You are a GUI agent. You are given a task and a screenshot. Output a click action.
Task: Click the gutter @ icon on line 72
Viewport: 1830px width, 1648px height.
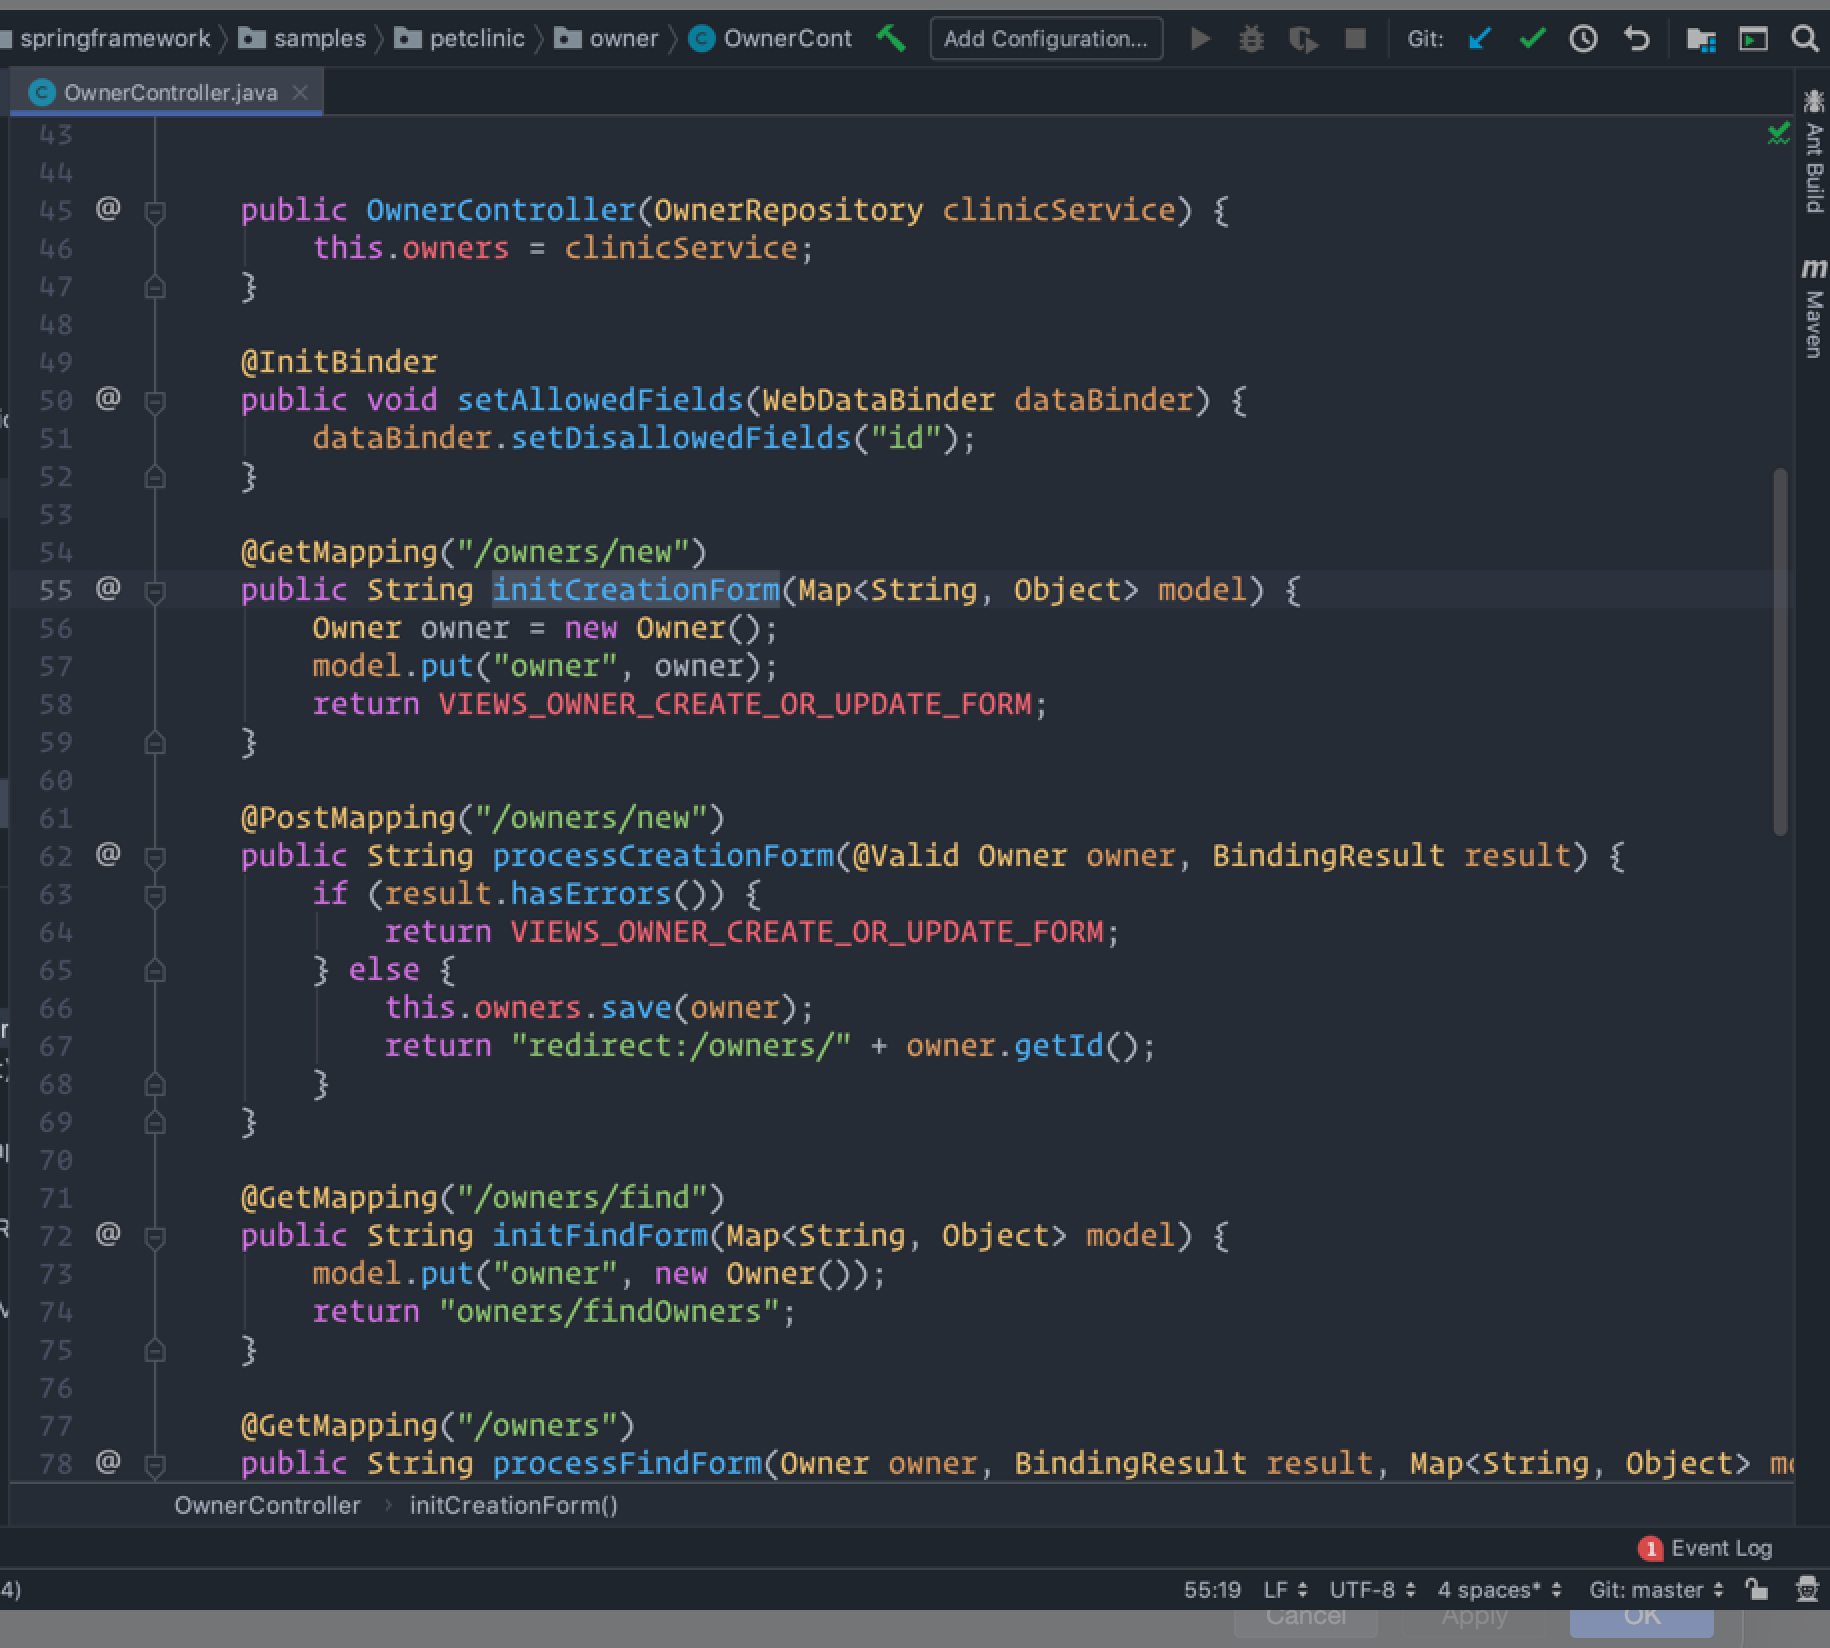click(108, 1235)
